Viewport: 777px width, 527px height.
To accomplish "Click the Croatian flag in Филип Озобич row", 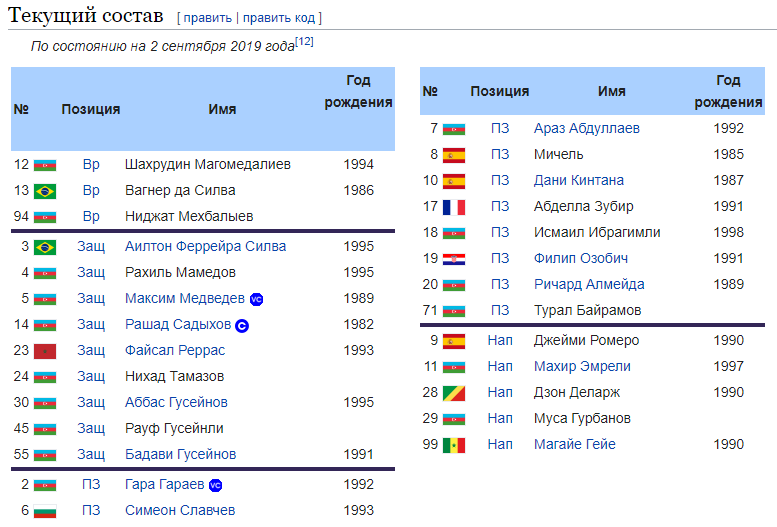I will tap(454, 259).
